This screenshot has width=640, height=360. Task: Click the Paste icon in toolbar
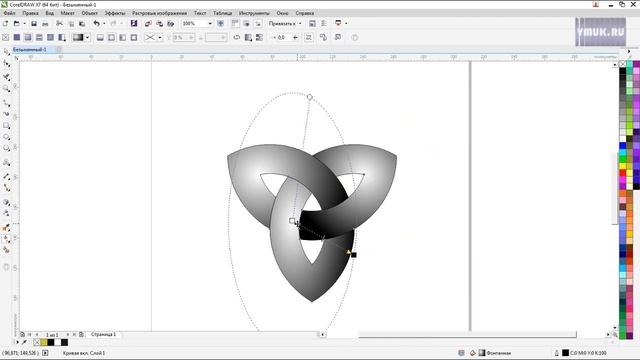click(x=82, y=24)
